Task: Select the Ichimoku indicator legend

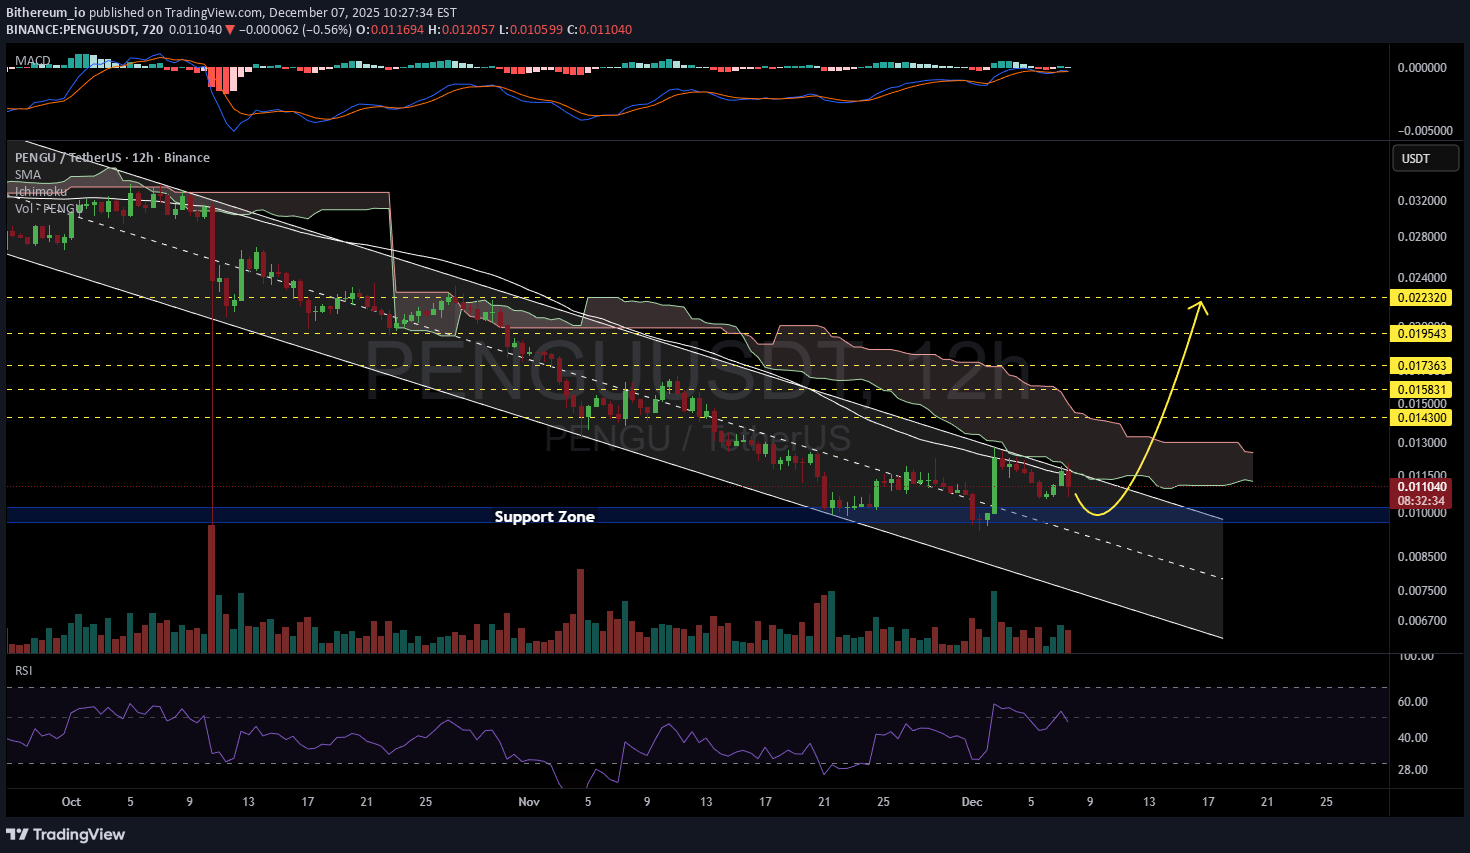Action: pos(41,191)
